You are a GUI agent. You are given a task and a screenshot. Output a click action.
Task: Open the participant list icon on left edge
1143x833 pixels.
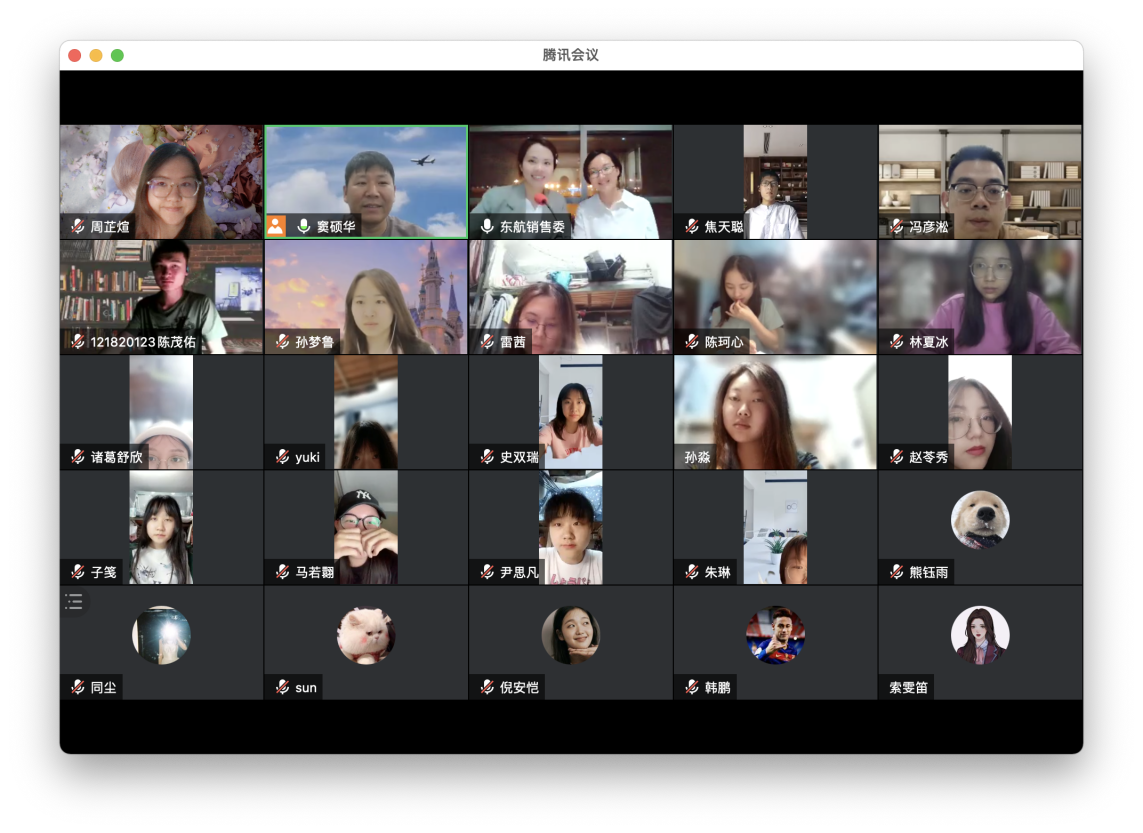point(74,601)
